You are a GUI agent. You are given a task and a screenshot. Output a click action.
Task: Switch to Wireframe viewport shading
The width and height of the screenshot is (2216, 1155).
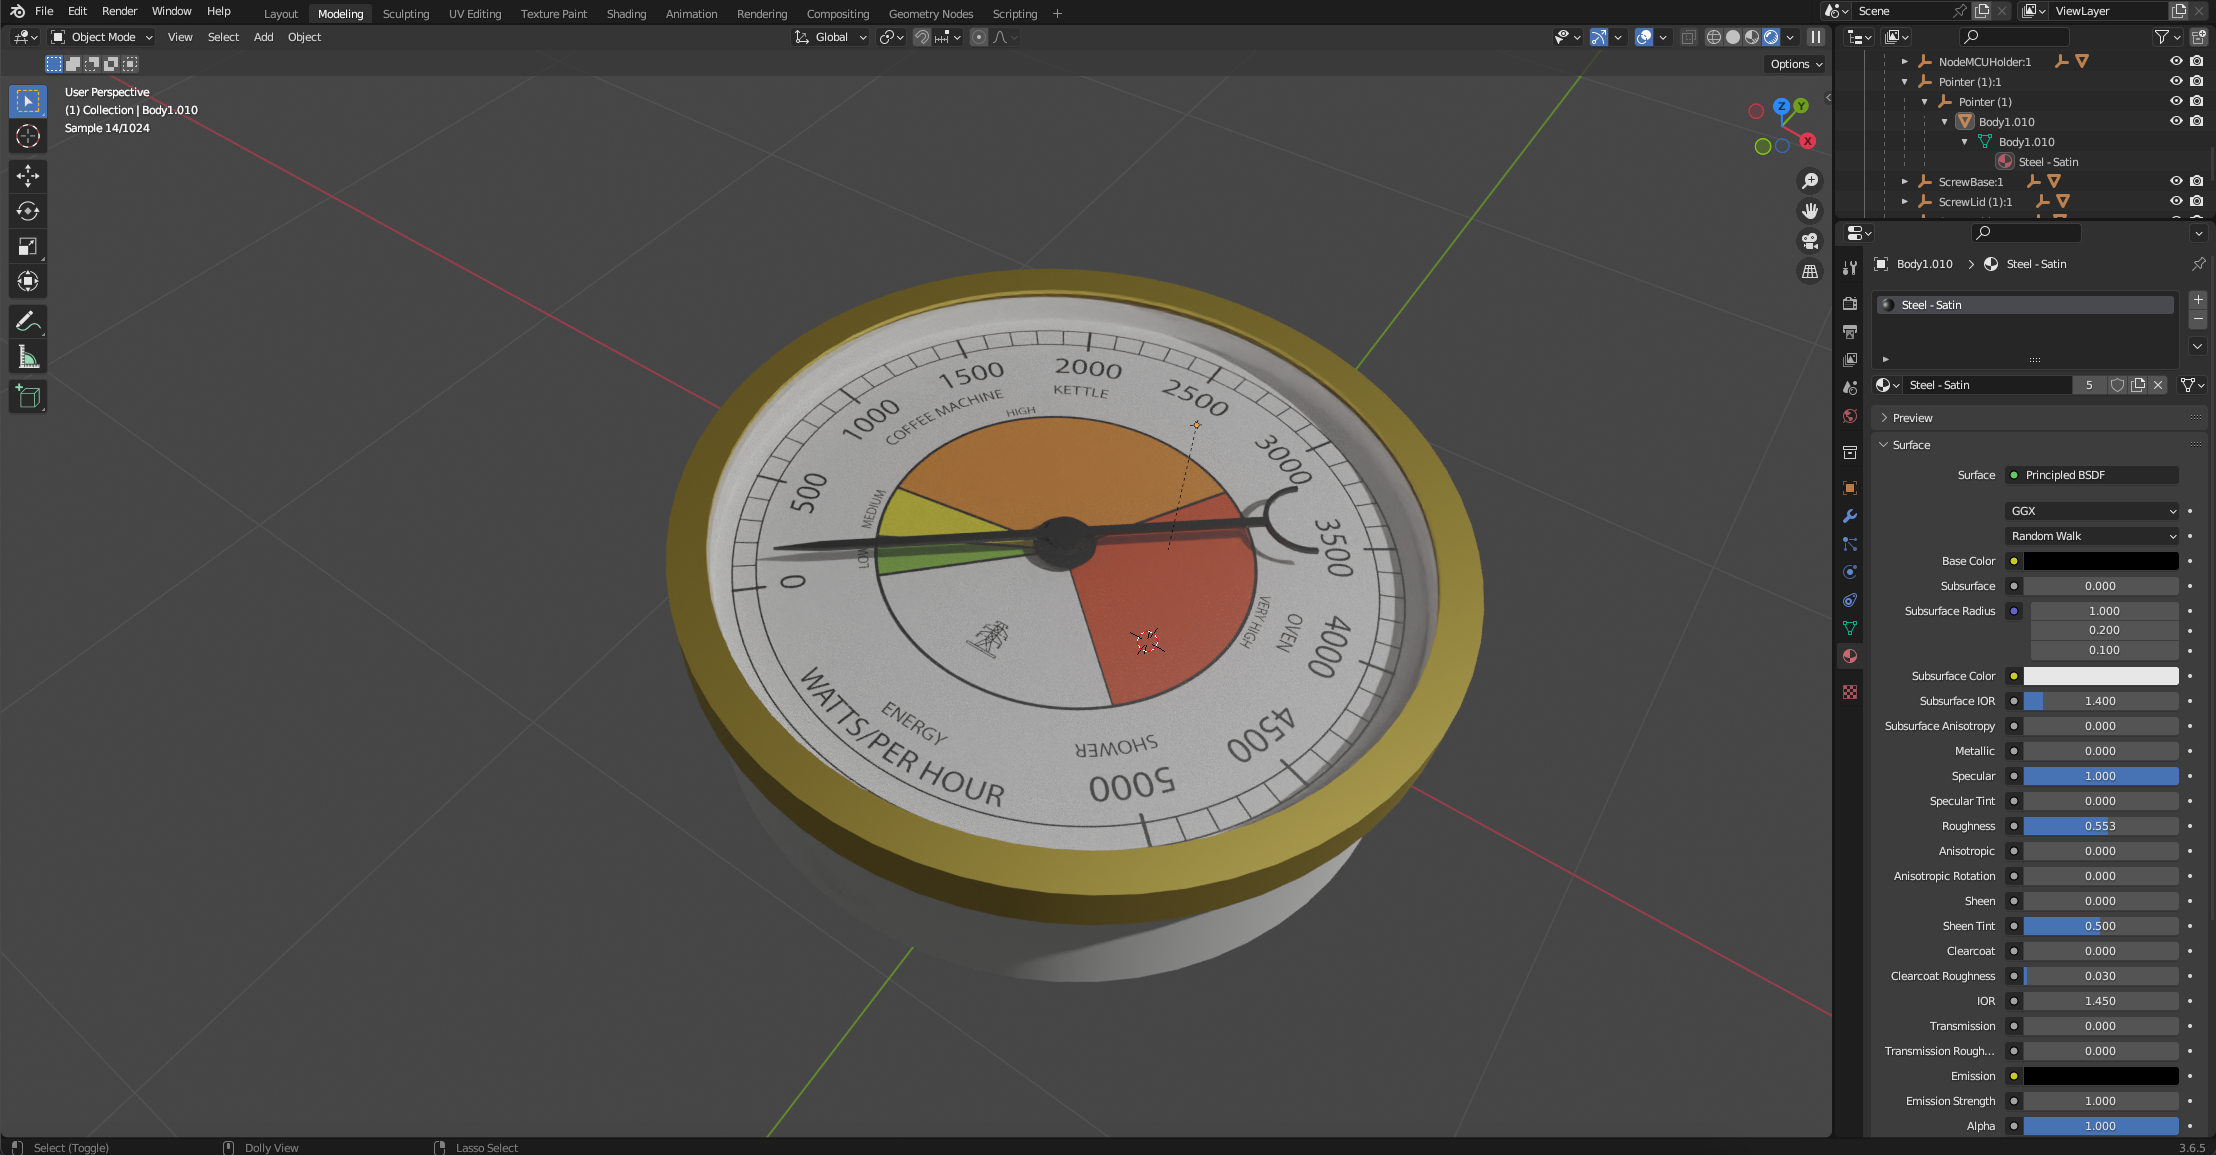click(1714, 37)
